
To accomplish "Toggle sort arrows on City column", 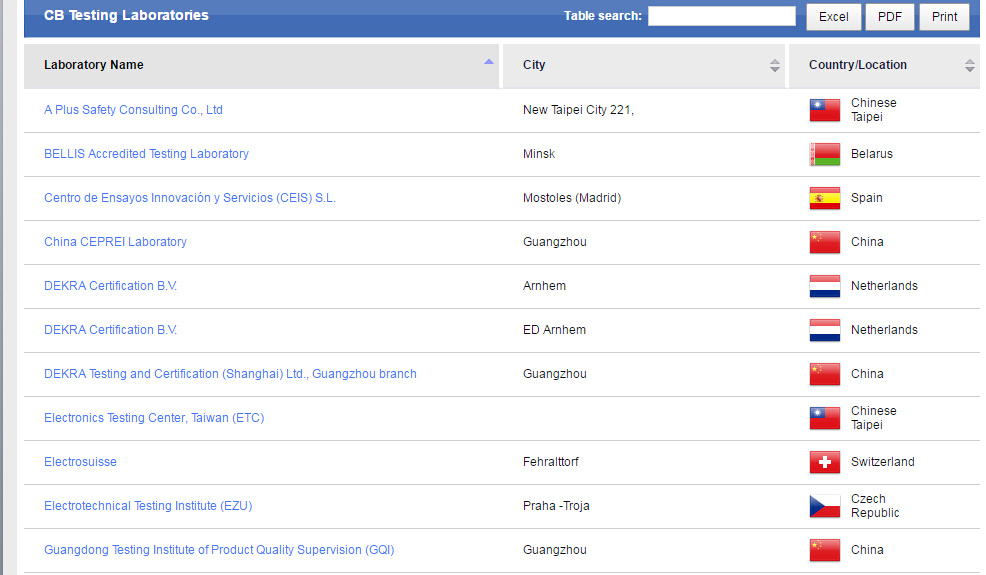I will coord(774,66).
